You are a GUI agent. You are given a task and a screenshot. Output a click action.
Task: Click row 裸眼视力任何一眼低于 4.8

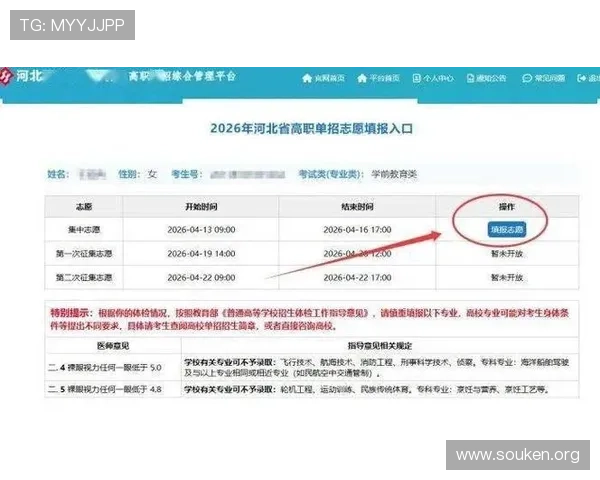(105, 389)
